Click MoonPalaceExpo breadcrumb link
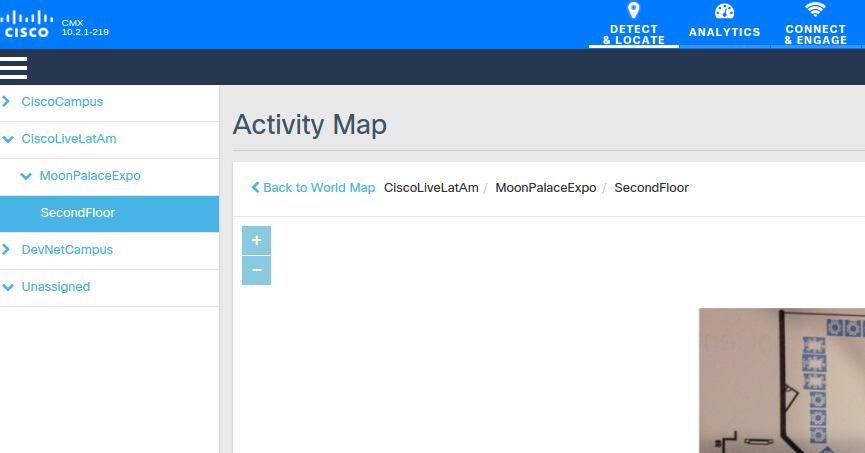The height and width of the screenshot is (453, 865). pos(546,188)
